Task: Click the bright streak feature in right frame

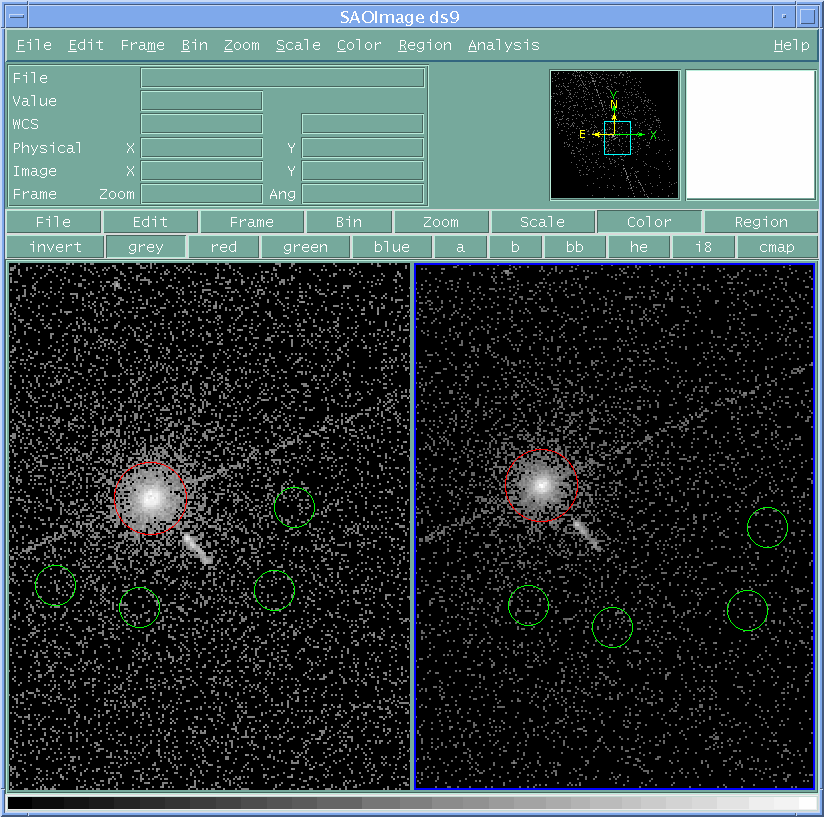Action: click(x=586, y=534)
